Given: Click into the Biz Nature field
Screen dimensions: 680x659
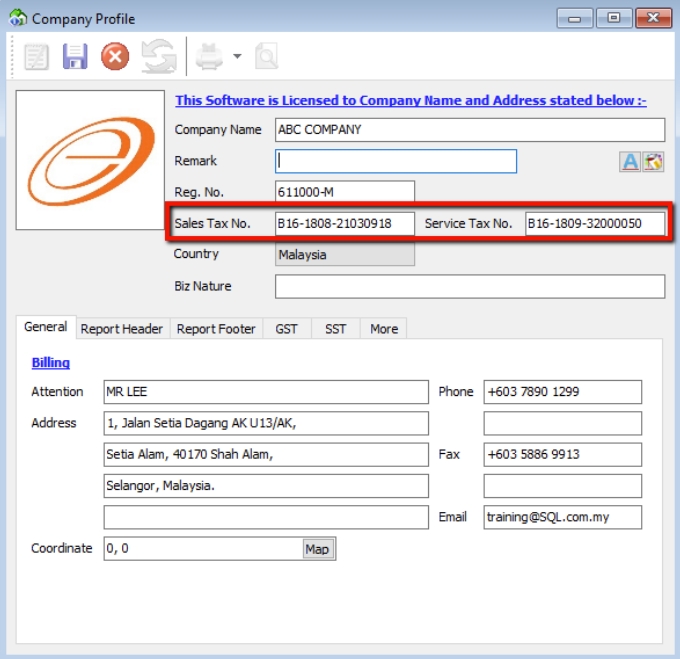Looking at the screenshot, I should pos(469,287).
